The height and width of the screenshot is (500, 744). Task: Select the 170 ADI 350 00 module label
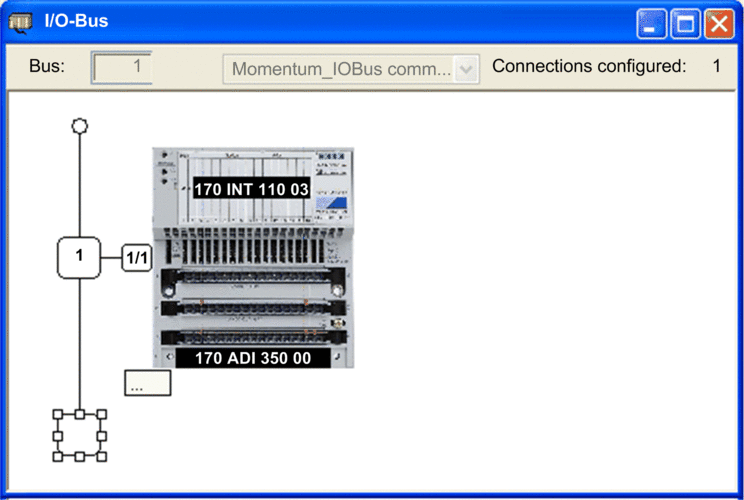(253, 358)
